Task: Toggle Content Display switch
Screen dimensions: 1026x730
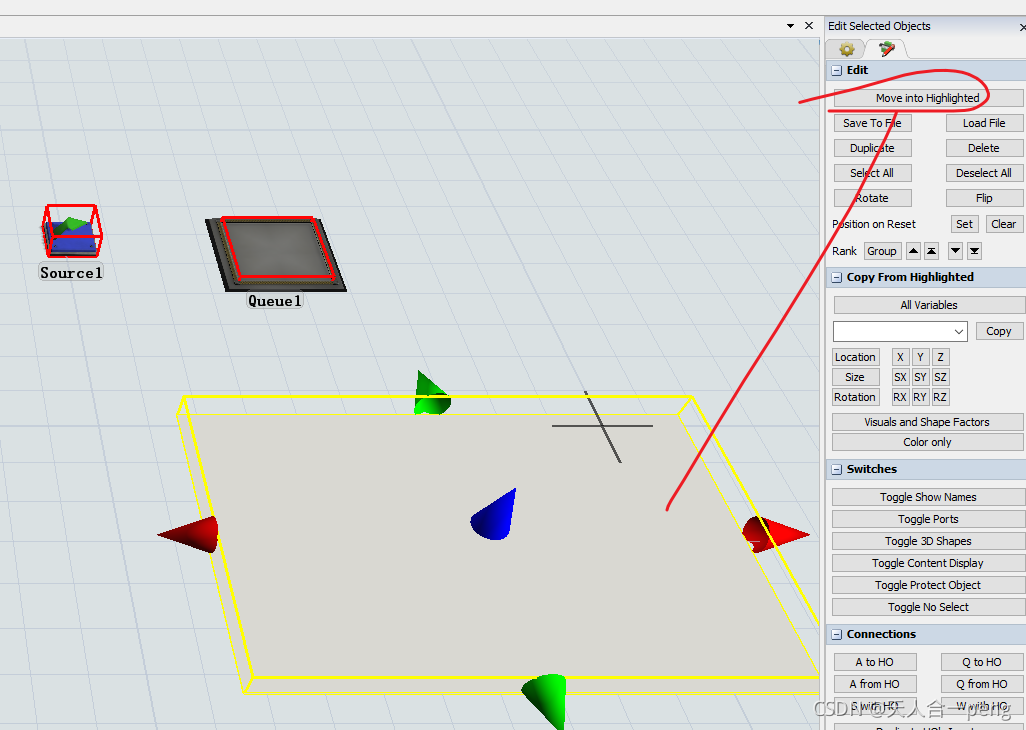Action: point(928,563)
